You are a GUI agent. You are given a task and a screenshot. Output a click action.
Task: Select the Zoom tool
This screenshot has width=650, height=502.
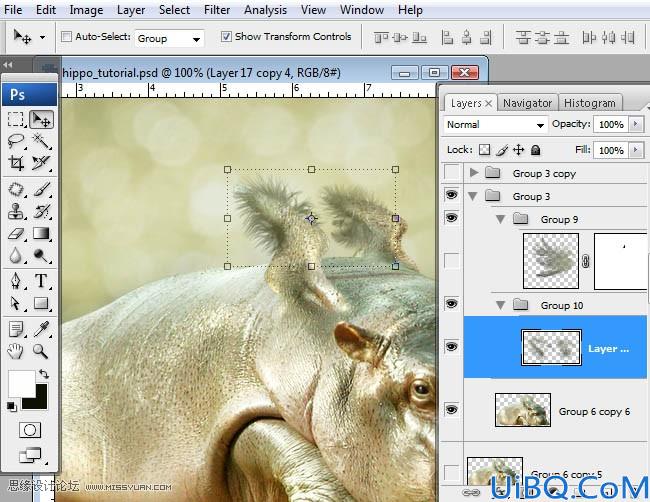tap(41, 352)
